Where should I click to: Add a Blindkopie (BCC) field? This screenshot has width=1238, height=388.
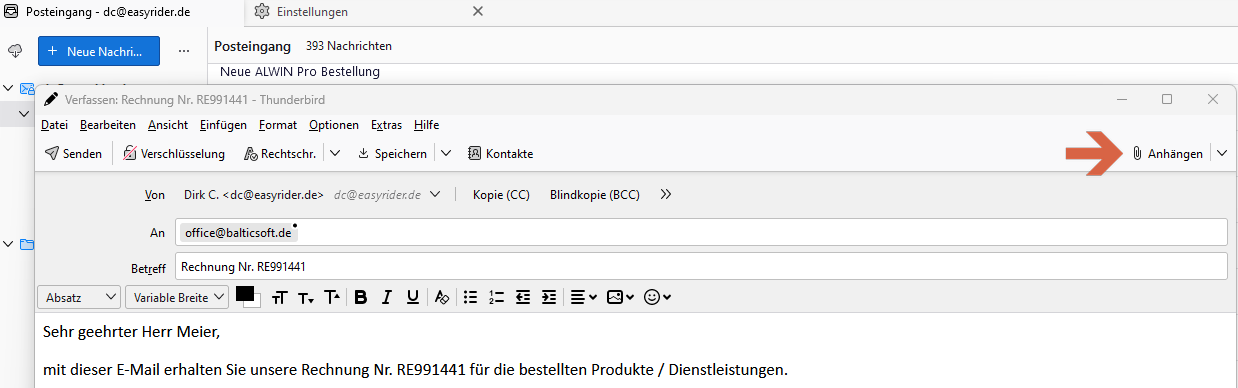595,195
